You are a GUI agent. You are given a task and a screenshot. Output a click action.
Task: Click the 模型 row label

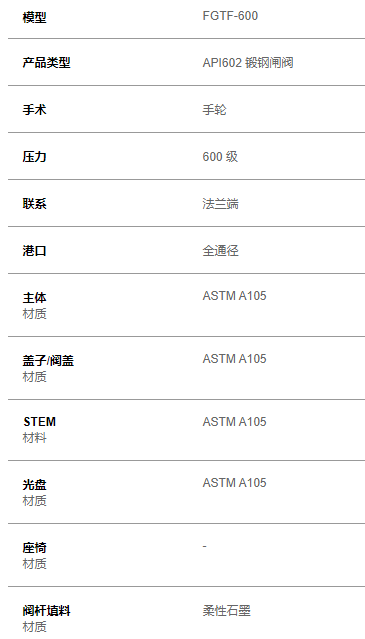click(x=35, y=18)
